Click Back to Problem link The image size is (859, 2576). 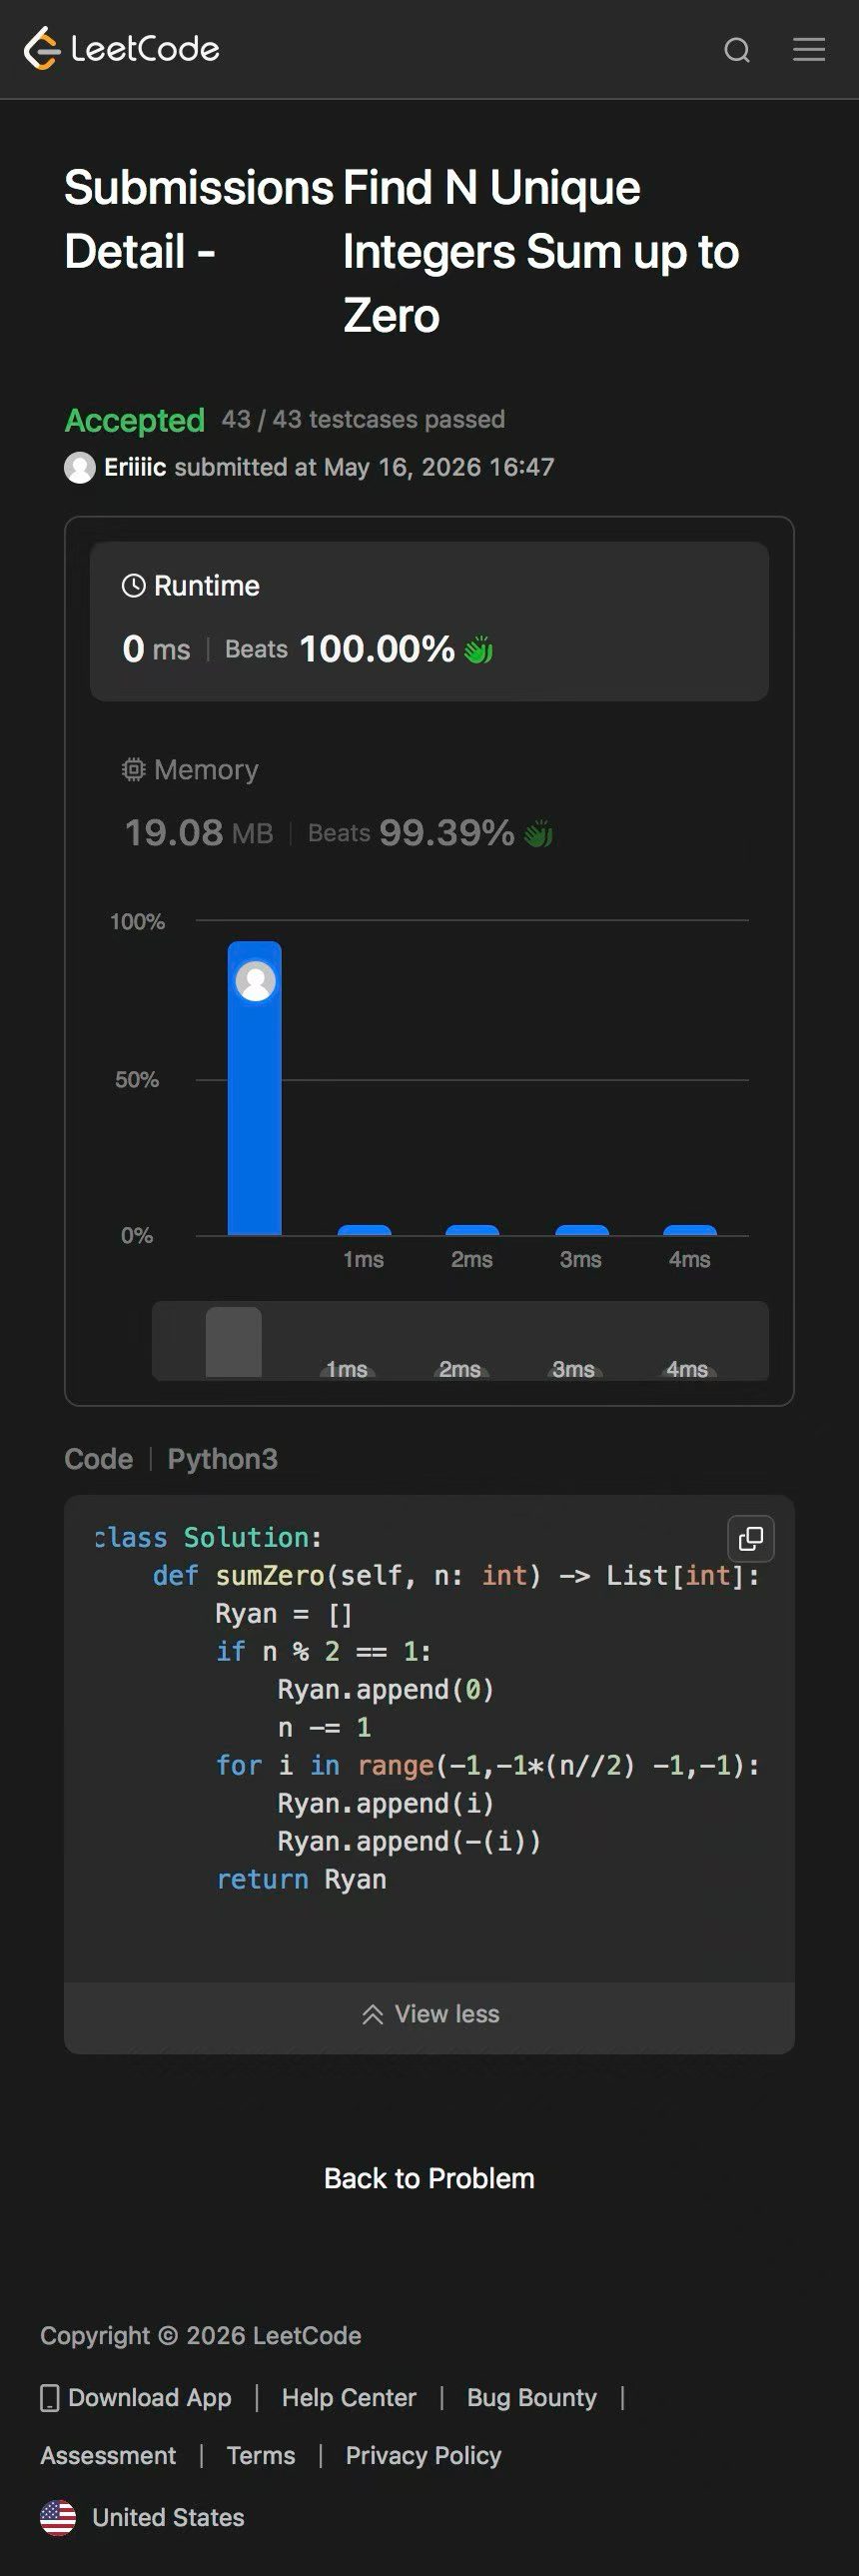pos(429,2178)
